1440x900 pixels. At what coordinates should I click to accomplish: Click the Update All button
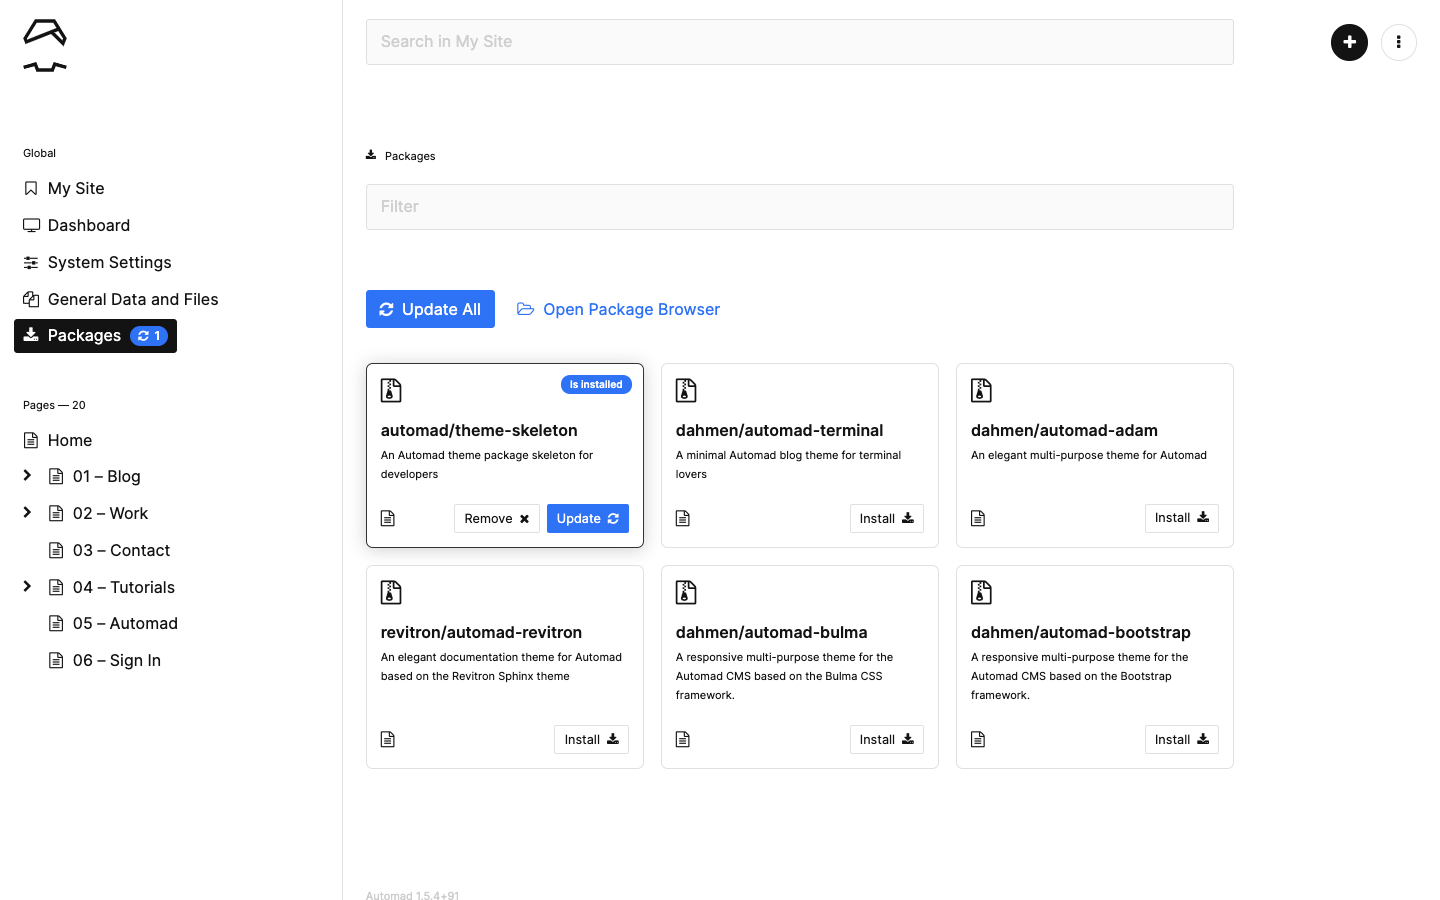point(430,309)
